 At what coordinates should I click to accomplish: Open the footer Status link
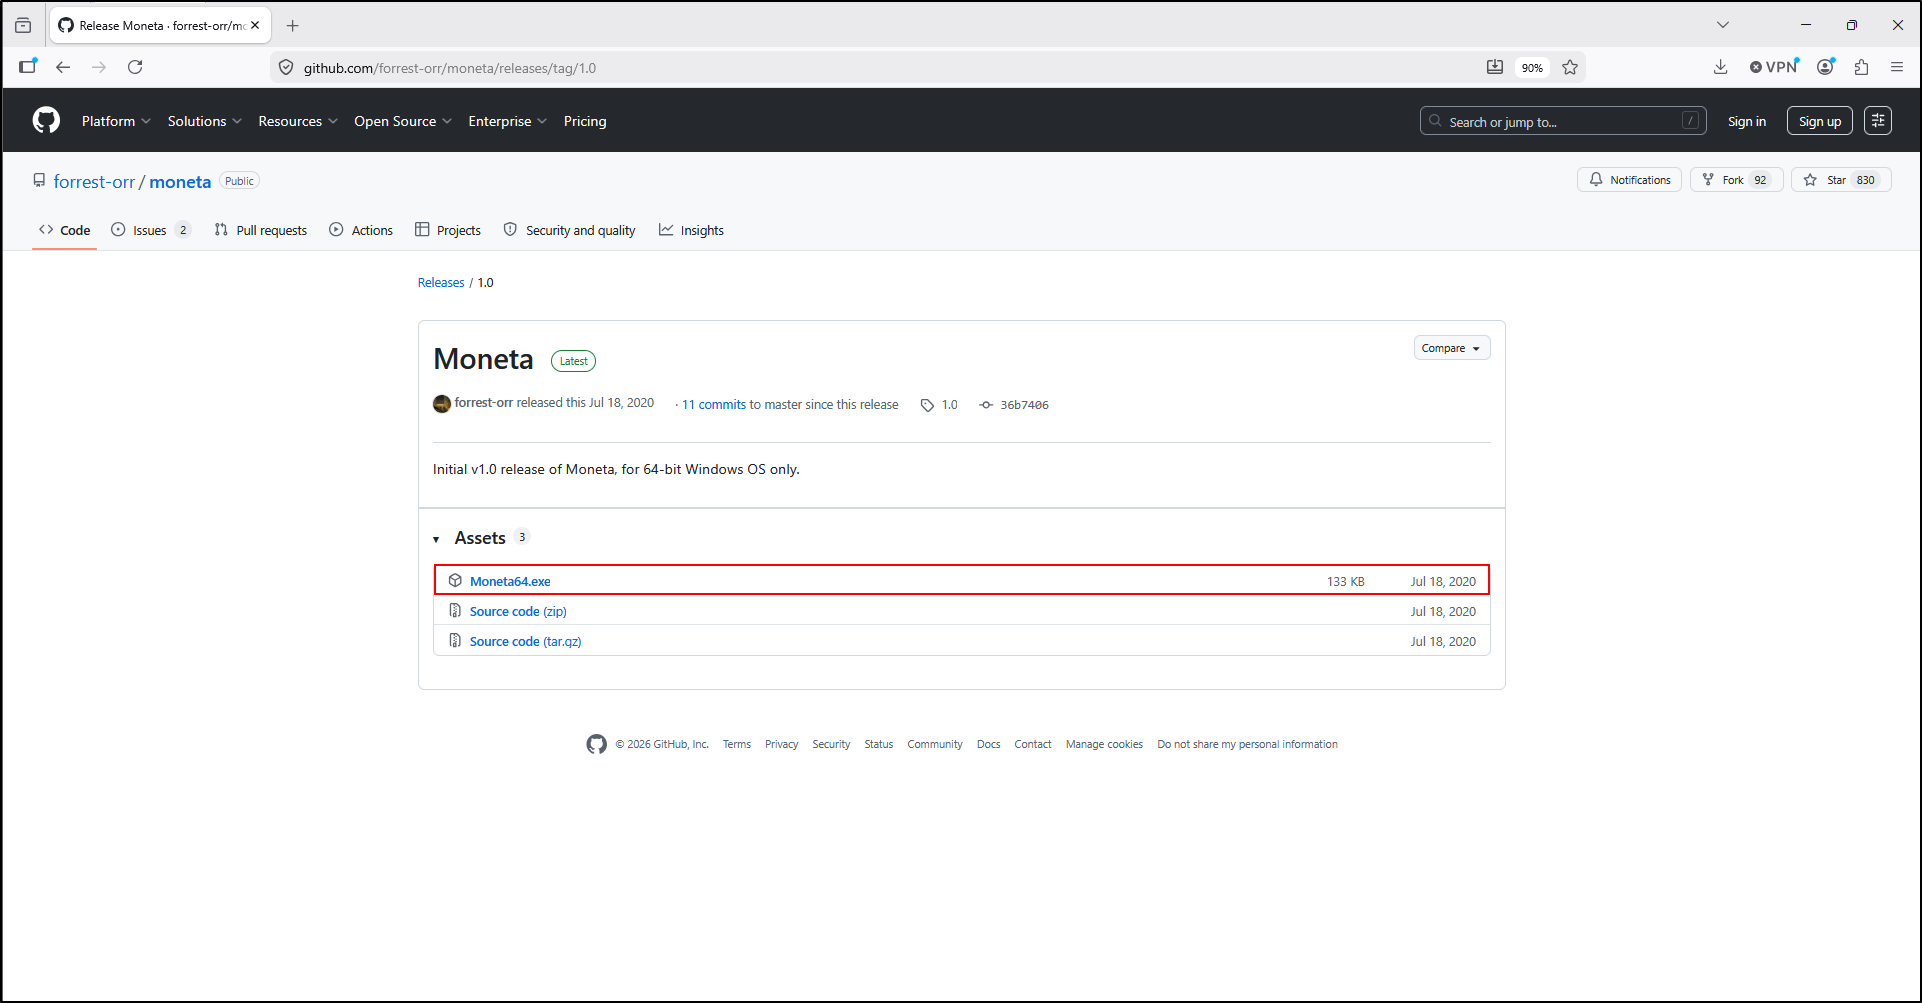click(x=879, y=744)
